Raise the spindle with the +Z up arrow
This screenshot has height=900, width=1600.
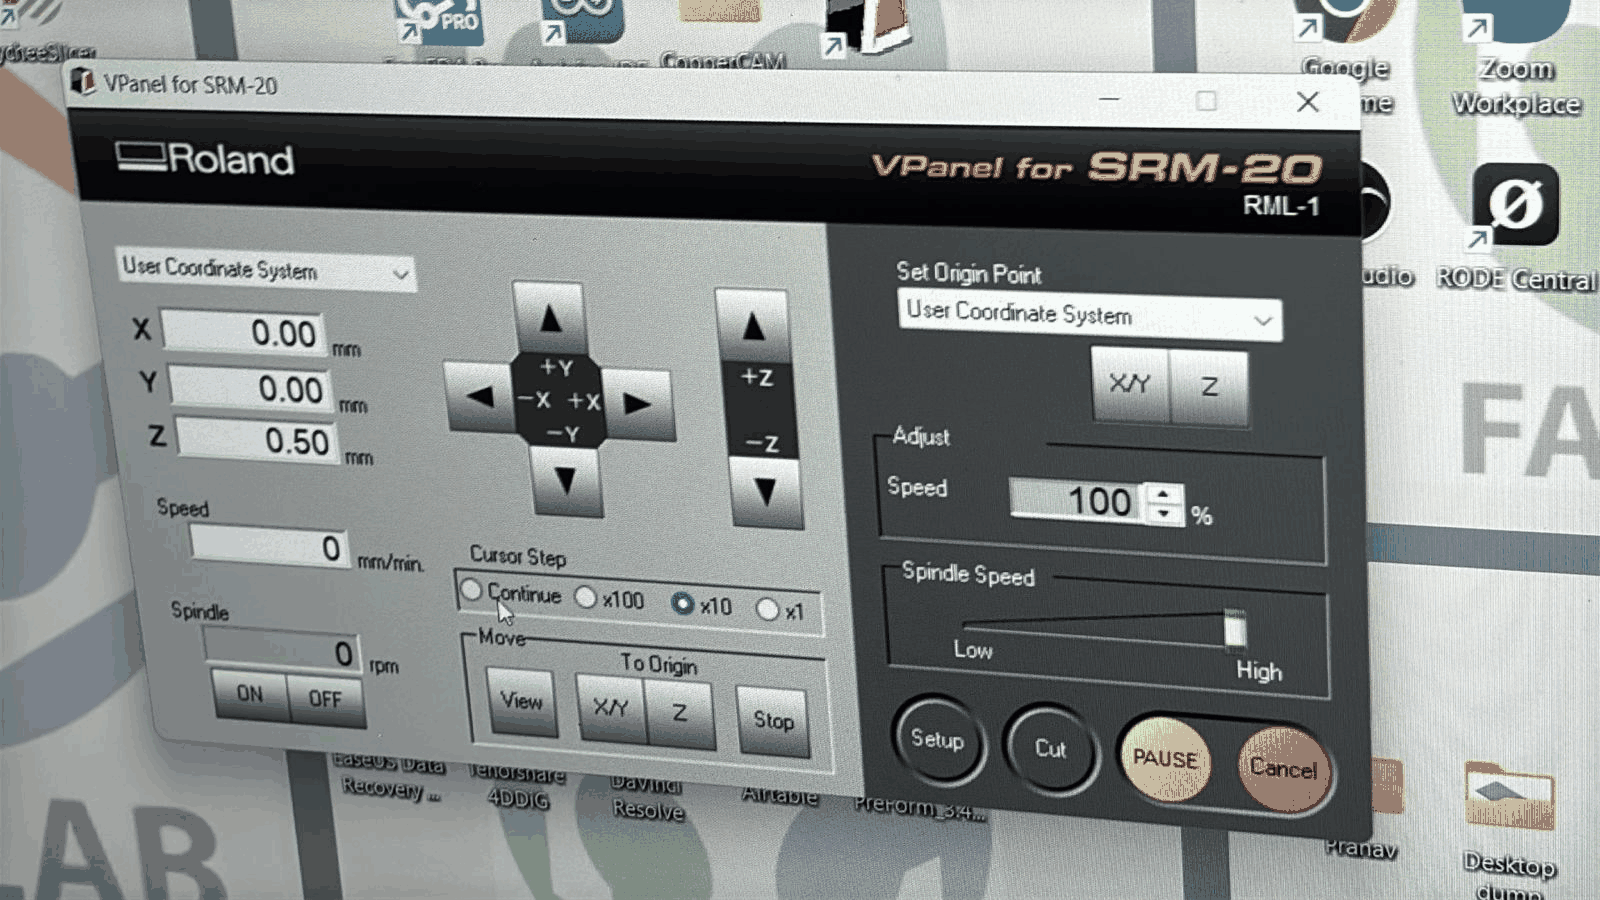pos(752,326)
